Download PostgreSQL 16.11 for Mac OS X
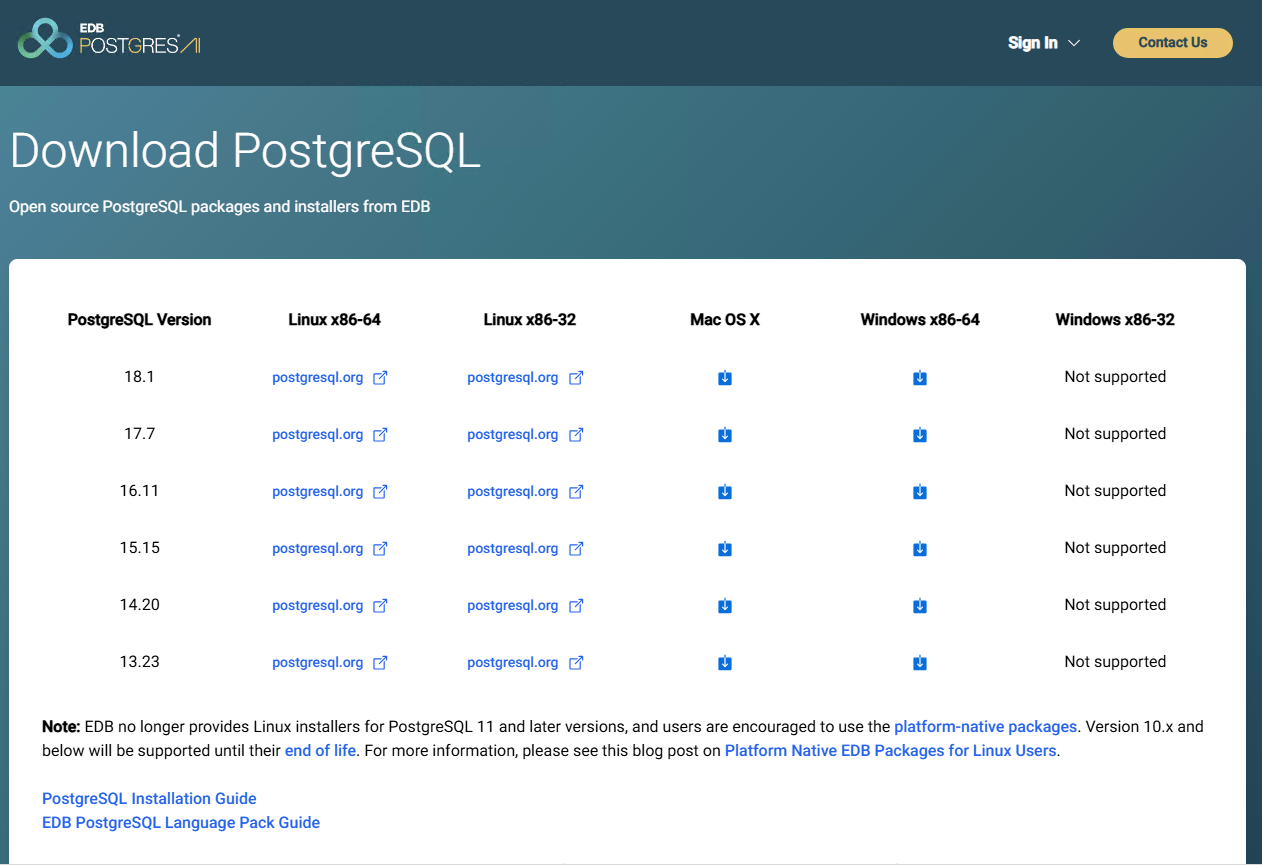The height and width of the screenshot is (865, 1262). tap(725, 492)
